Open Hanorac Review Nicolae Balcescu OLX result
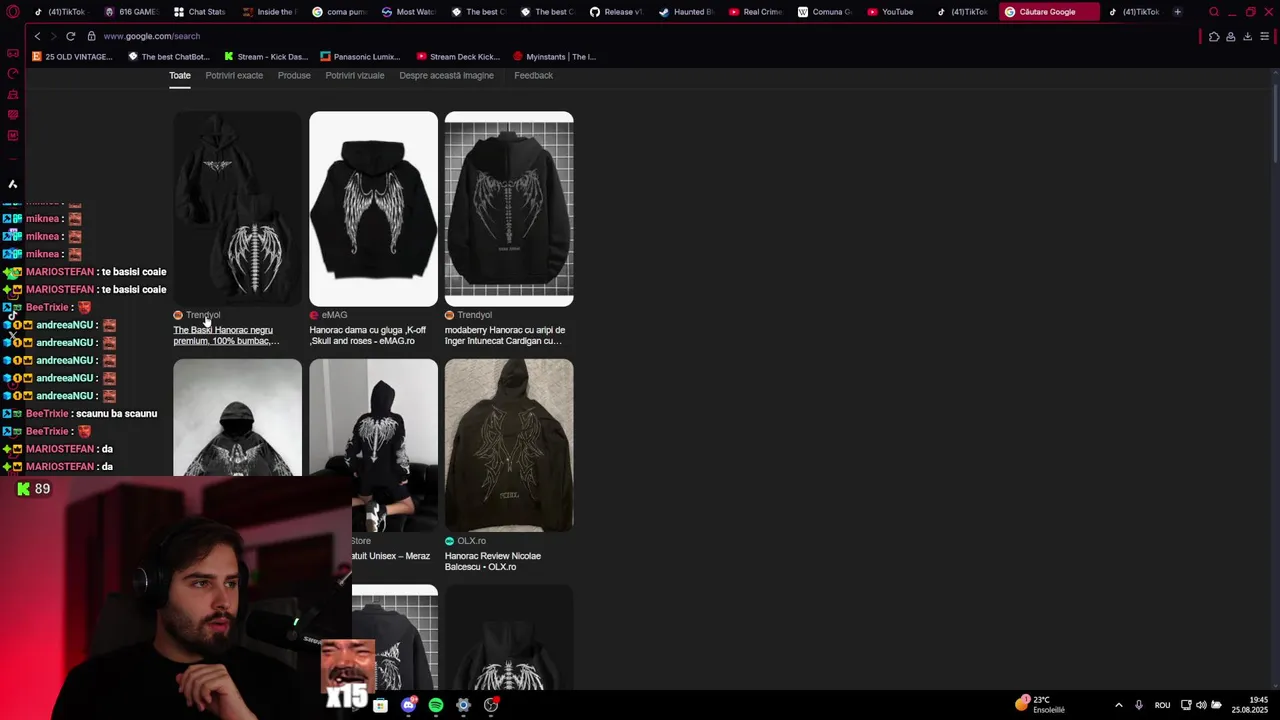This screenshot has height=720, width=1280. (493, 562)
